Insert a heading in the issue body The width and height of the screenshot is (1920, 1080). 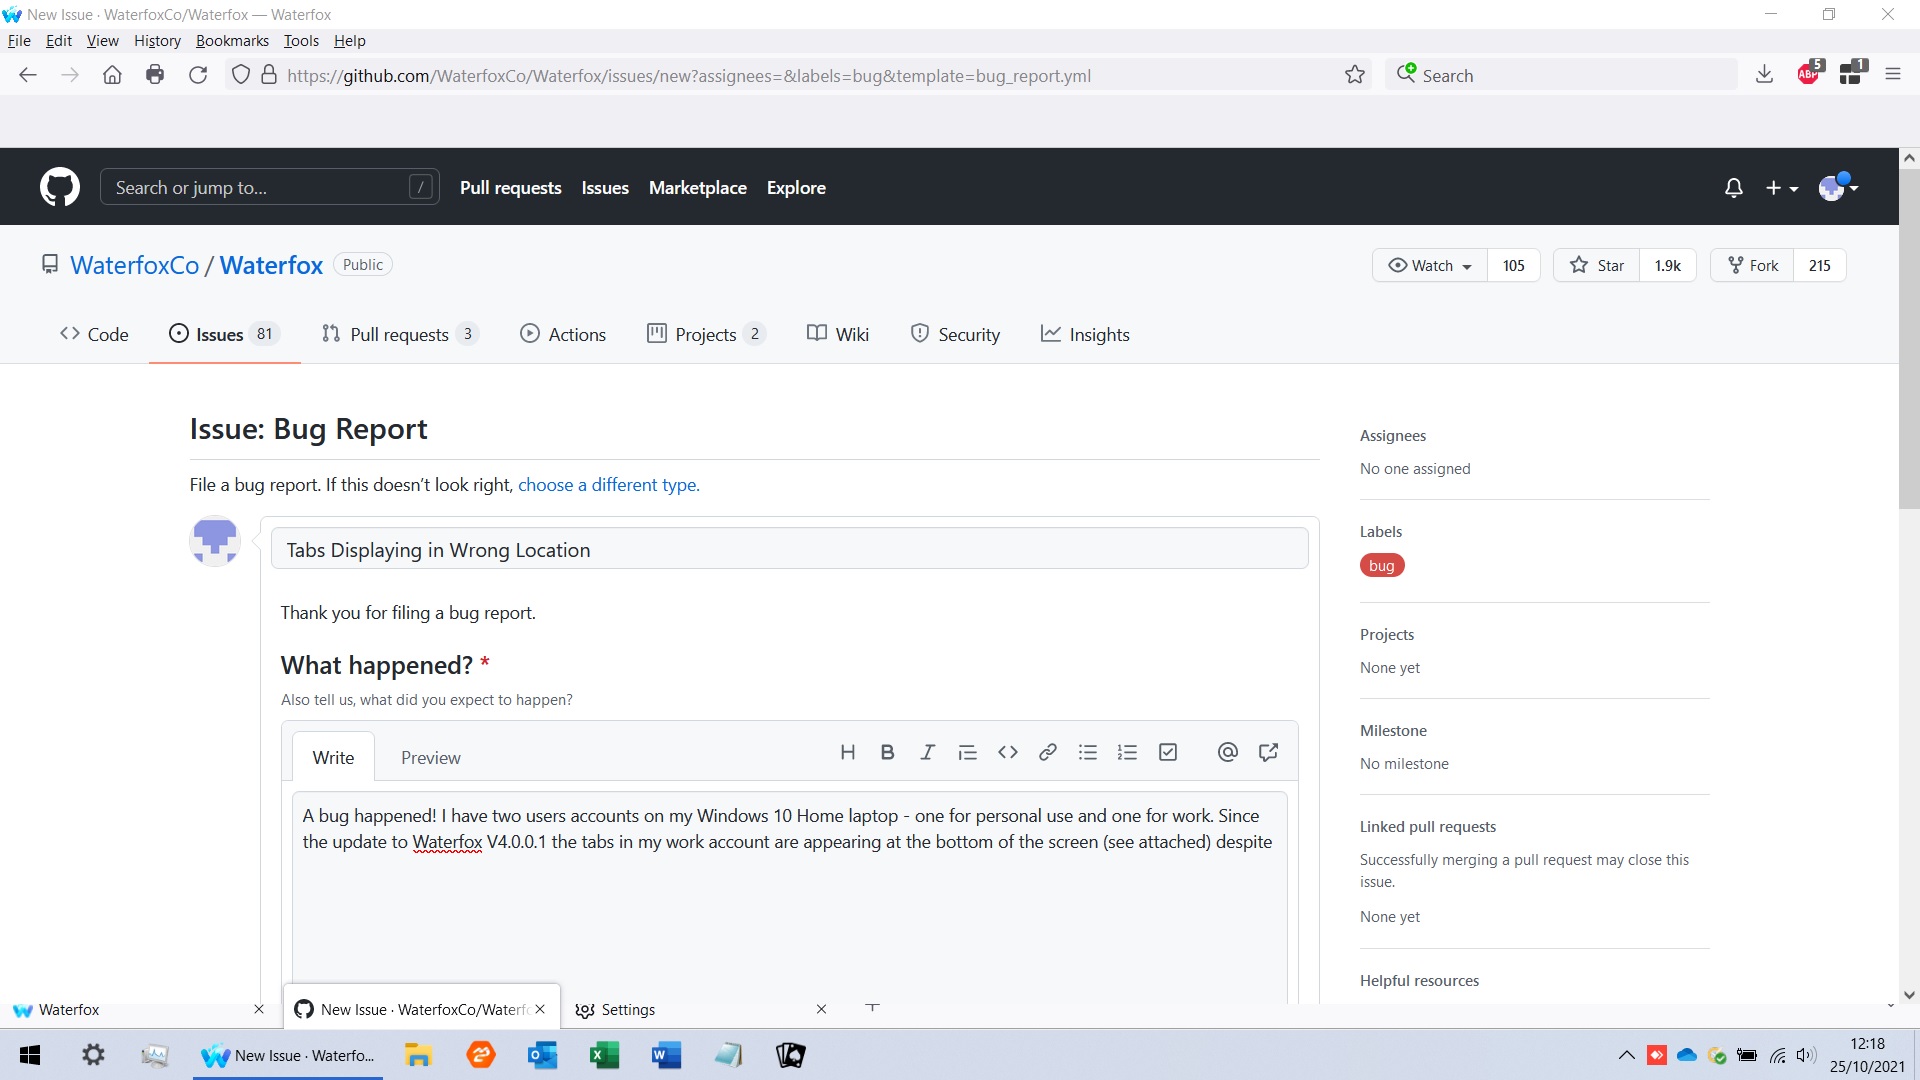coord(848,752)
